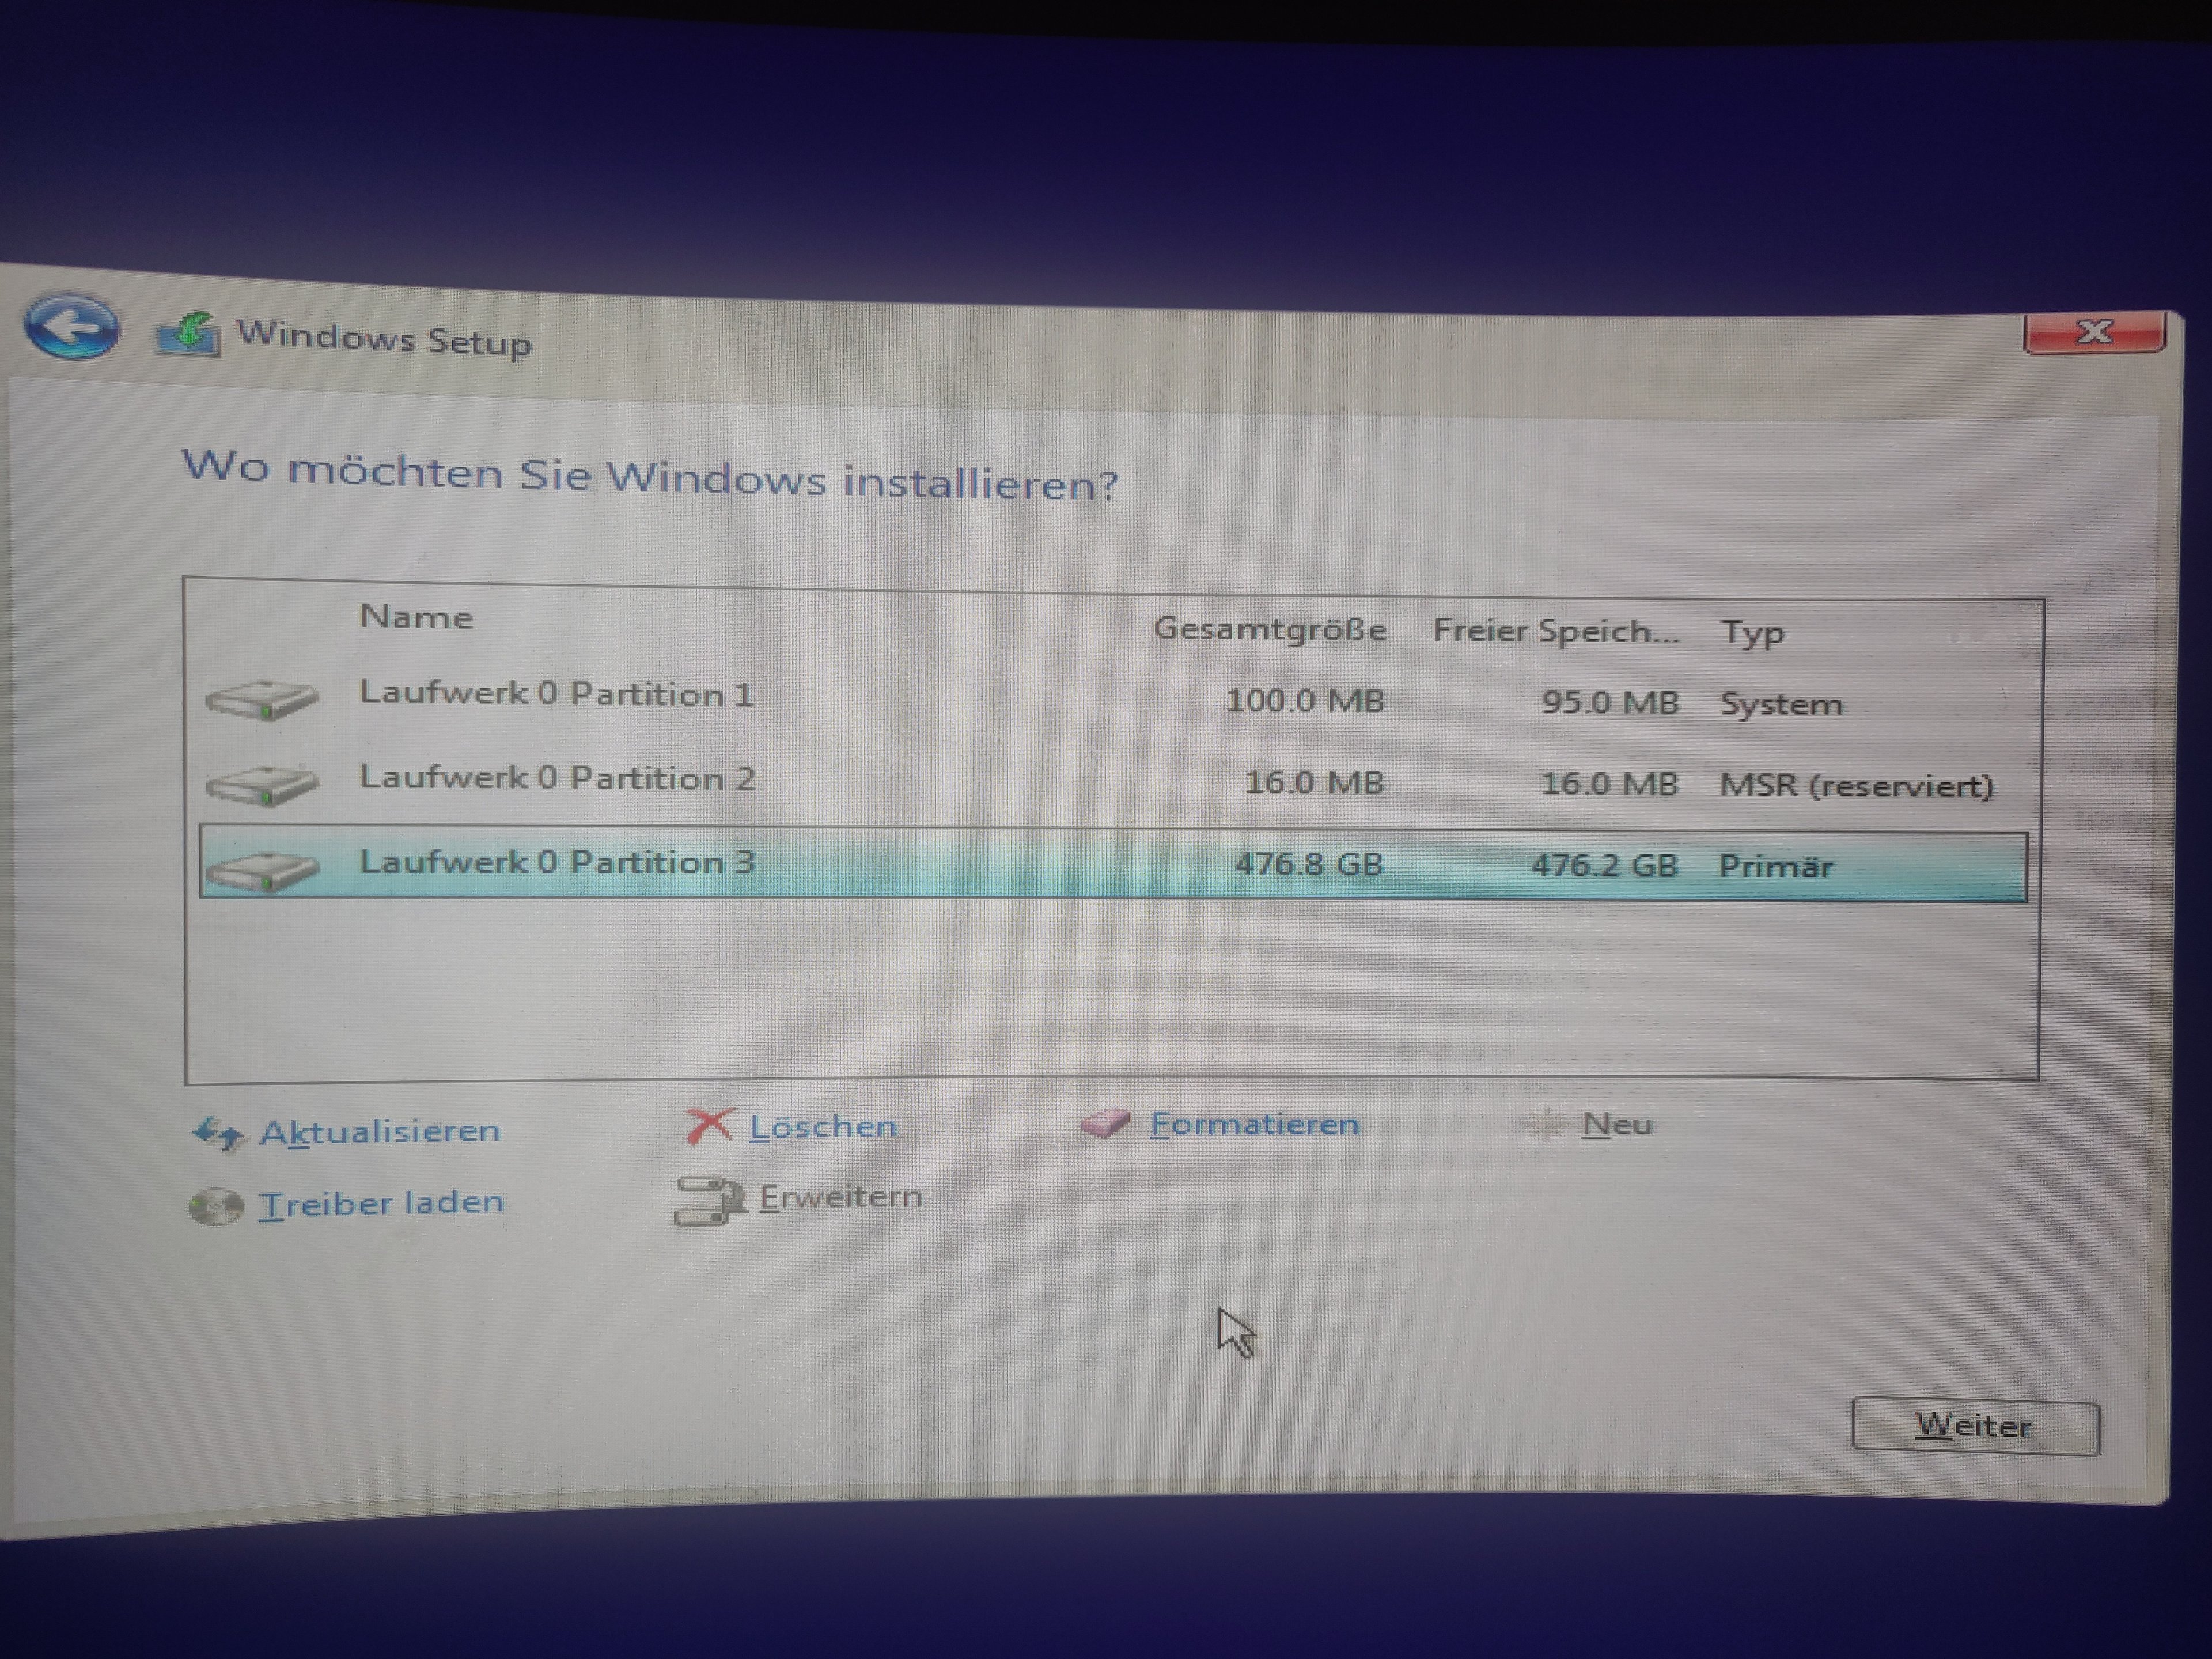The width and height of the screenshot is (2212, 1659).
Task: Select Laufwerk 0 Partition 3 row
Action: click(557, 862)
